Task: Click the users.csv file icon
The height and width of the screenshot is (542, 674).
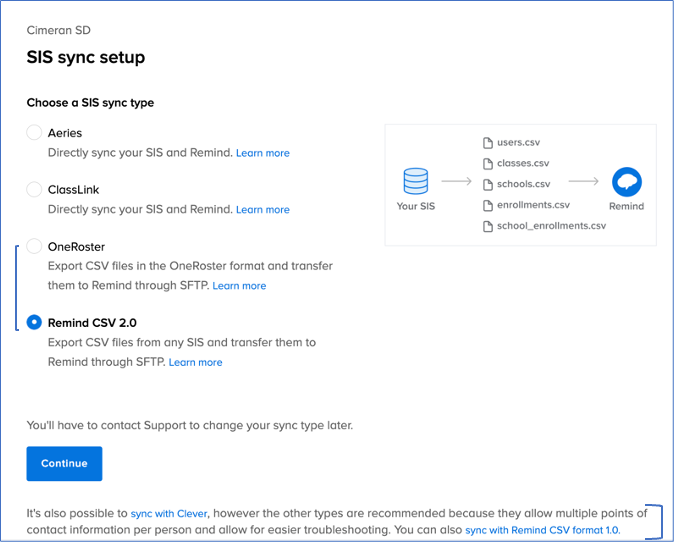Action: pyautogui.click(x=488, y=143)
